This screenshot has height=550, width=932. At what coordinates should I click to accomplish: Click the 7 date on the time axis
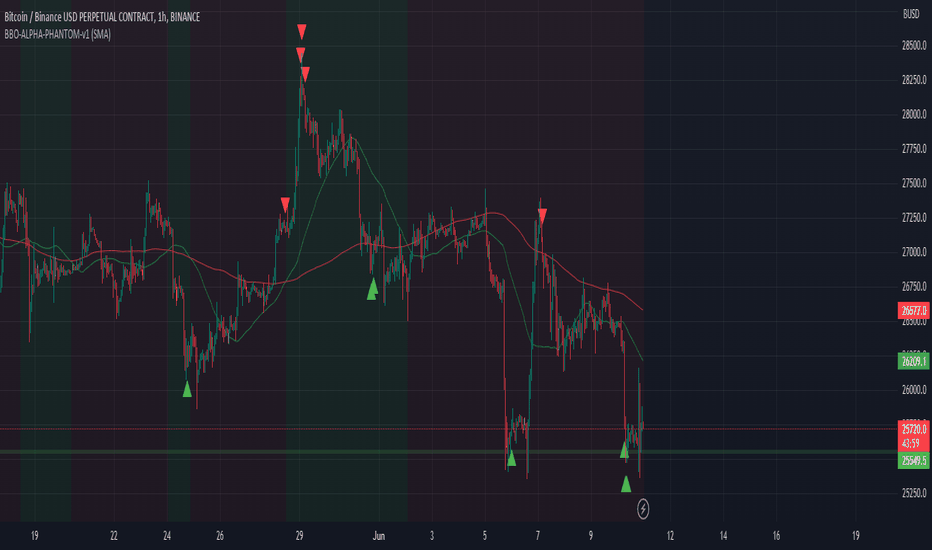pos(538,536)
